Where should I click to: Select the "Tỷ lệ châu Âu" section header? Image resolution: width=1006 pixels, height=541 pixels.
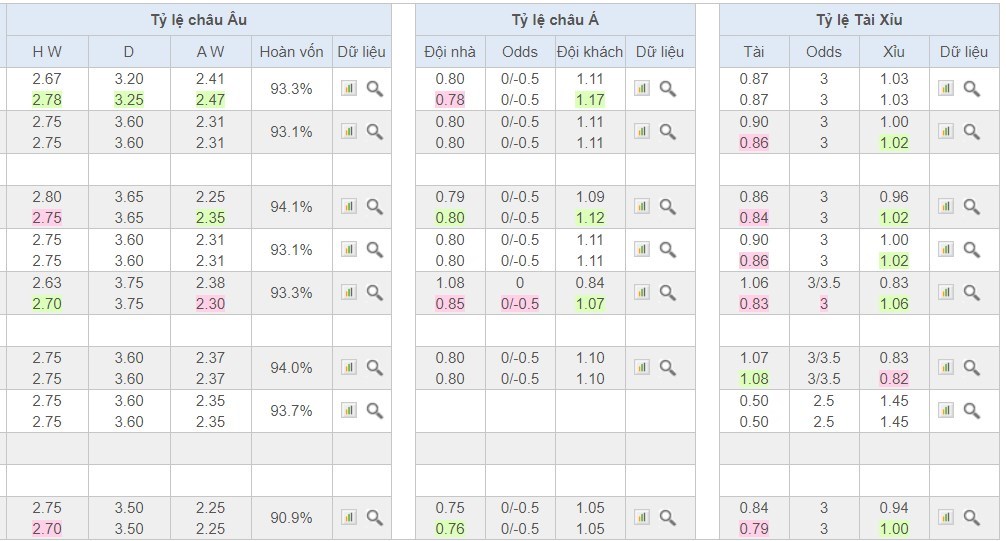(197, 19)
